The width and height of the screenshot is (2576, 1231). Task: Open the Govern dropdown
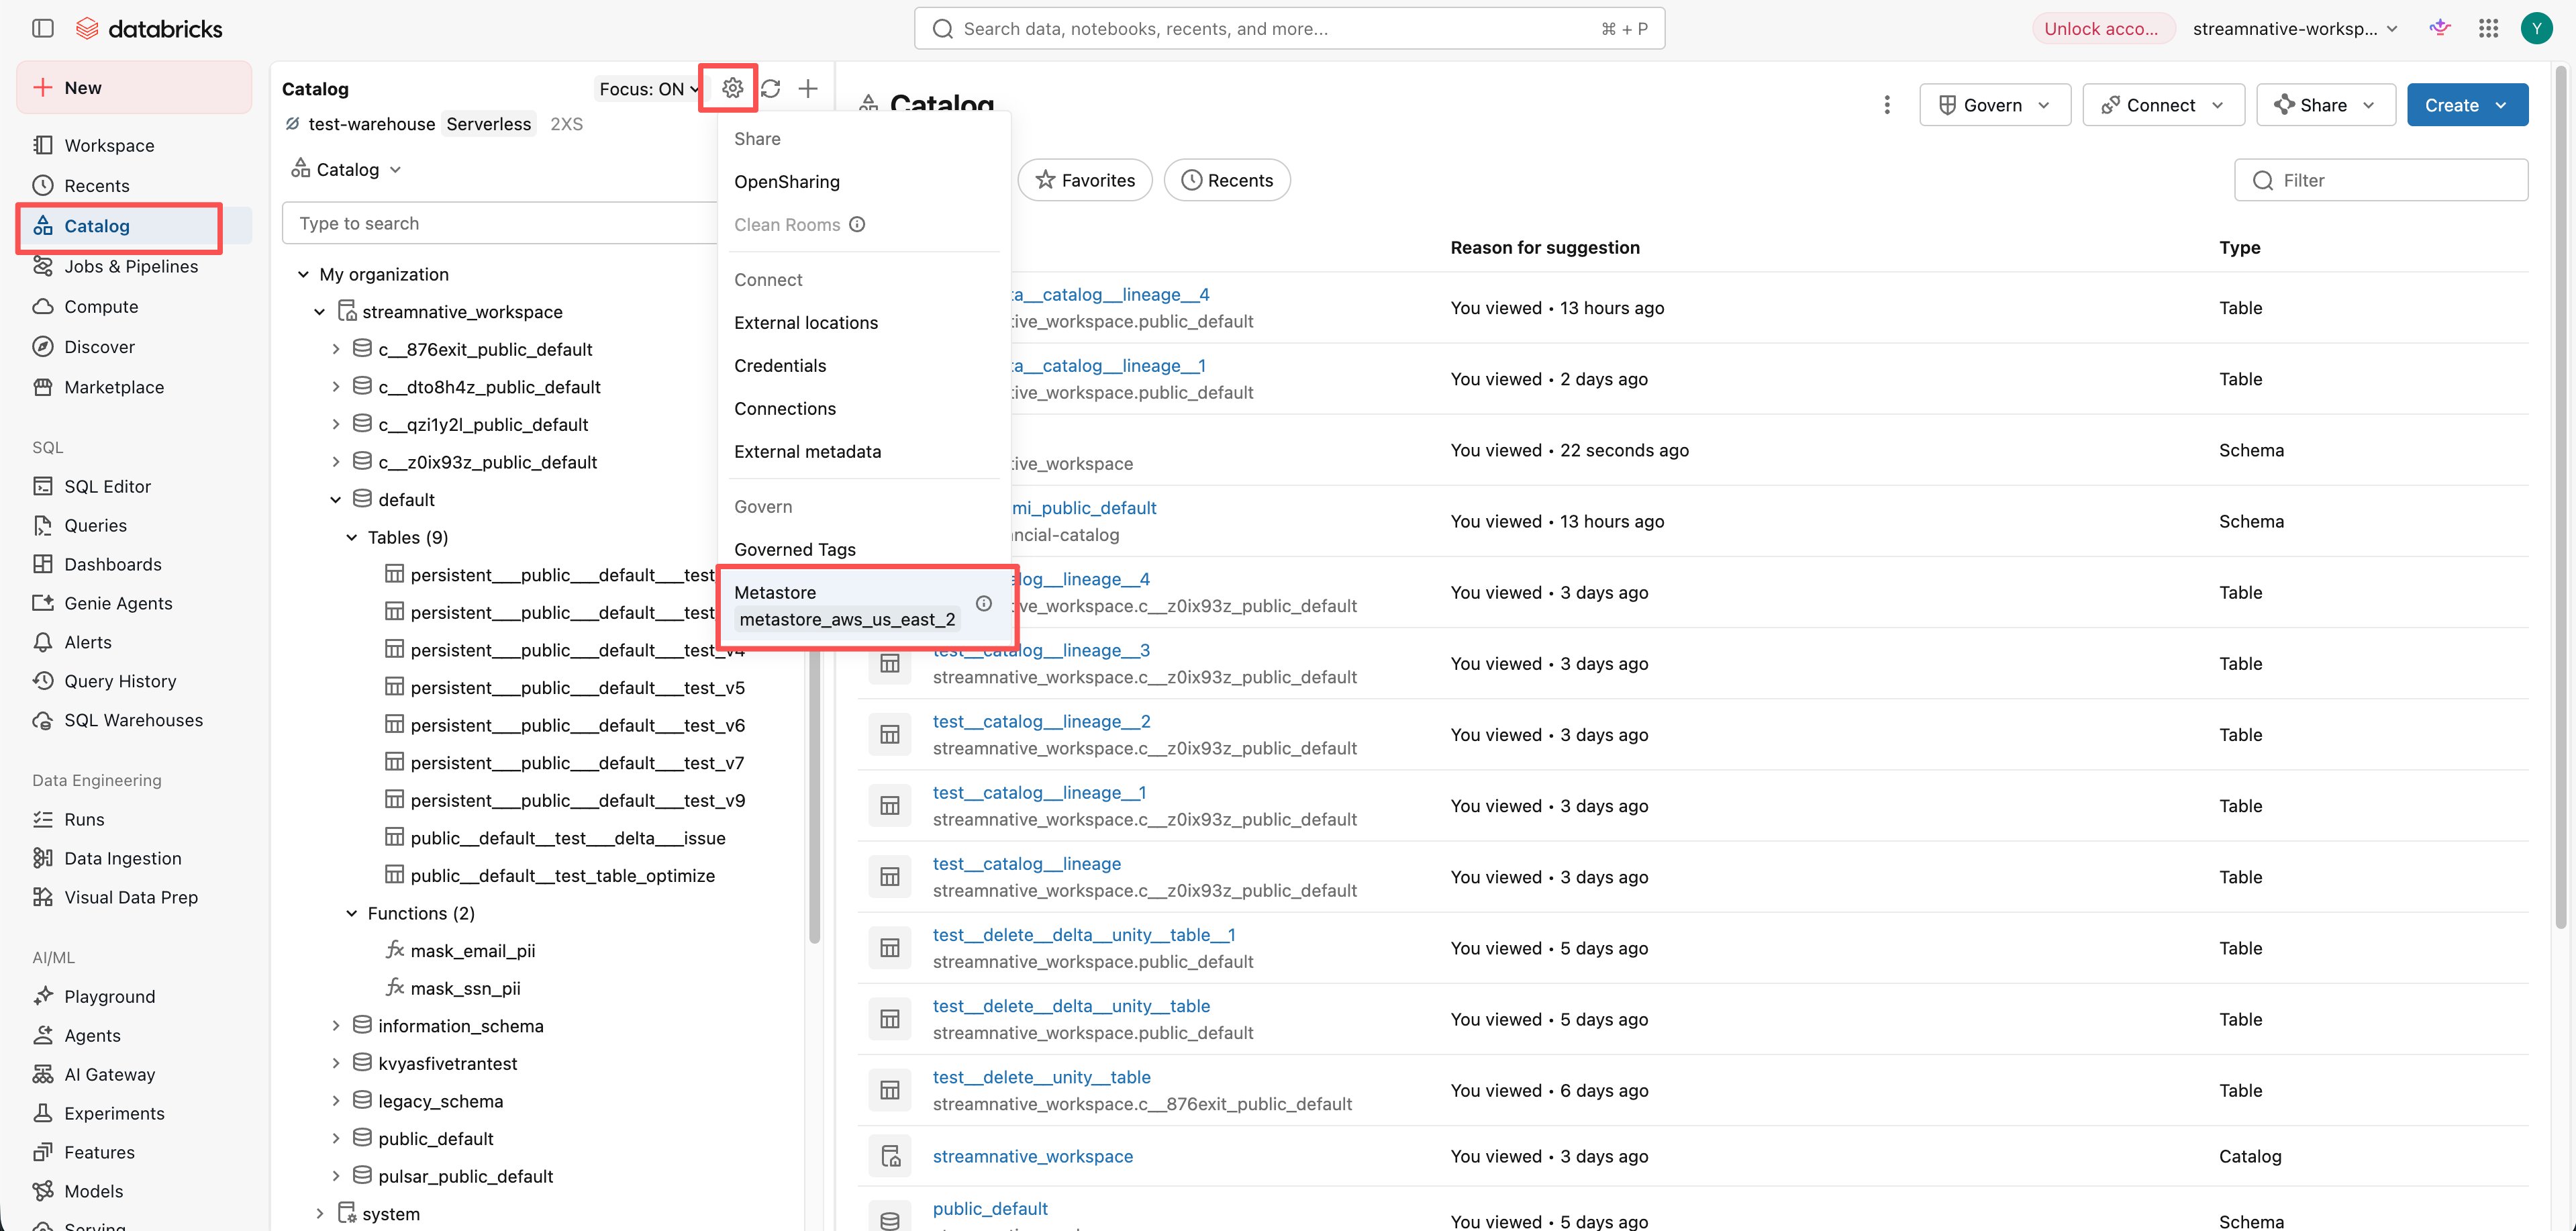(1994, 105)
